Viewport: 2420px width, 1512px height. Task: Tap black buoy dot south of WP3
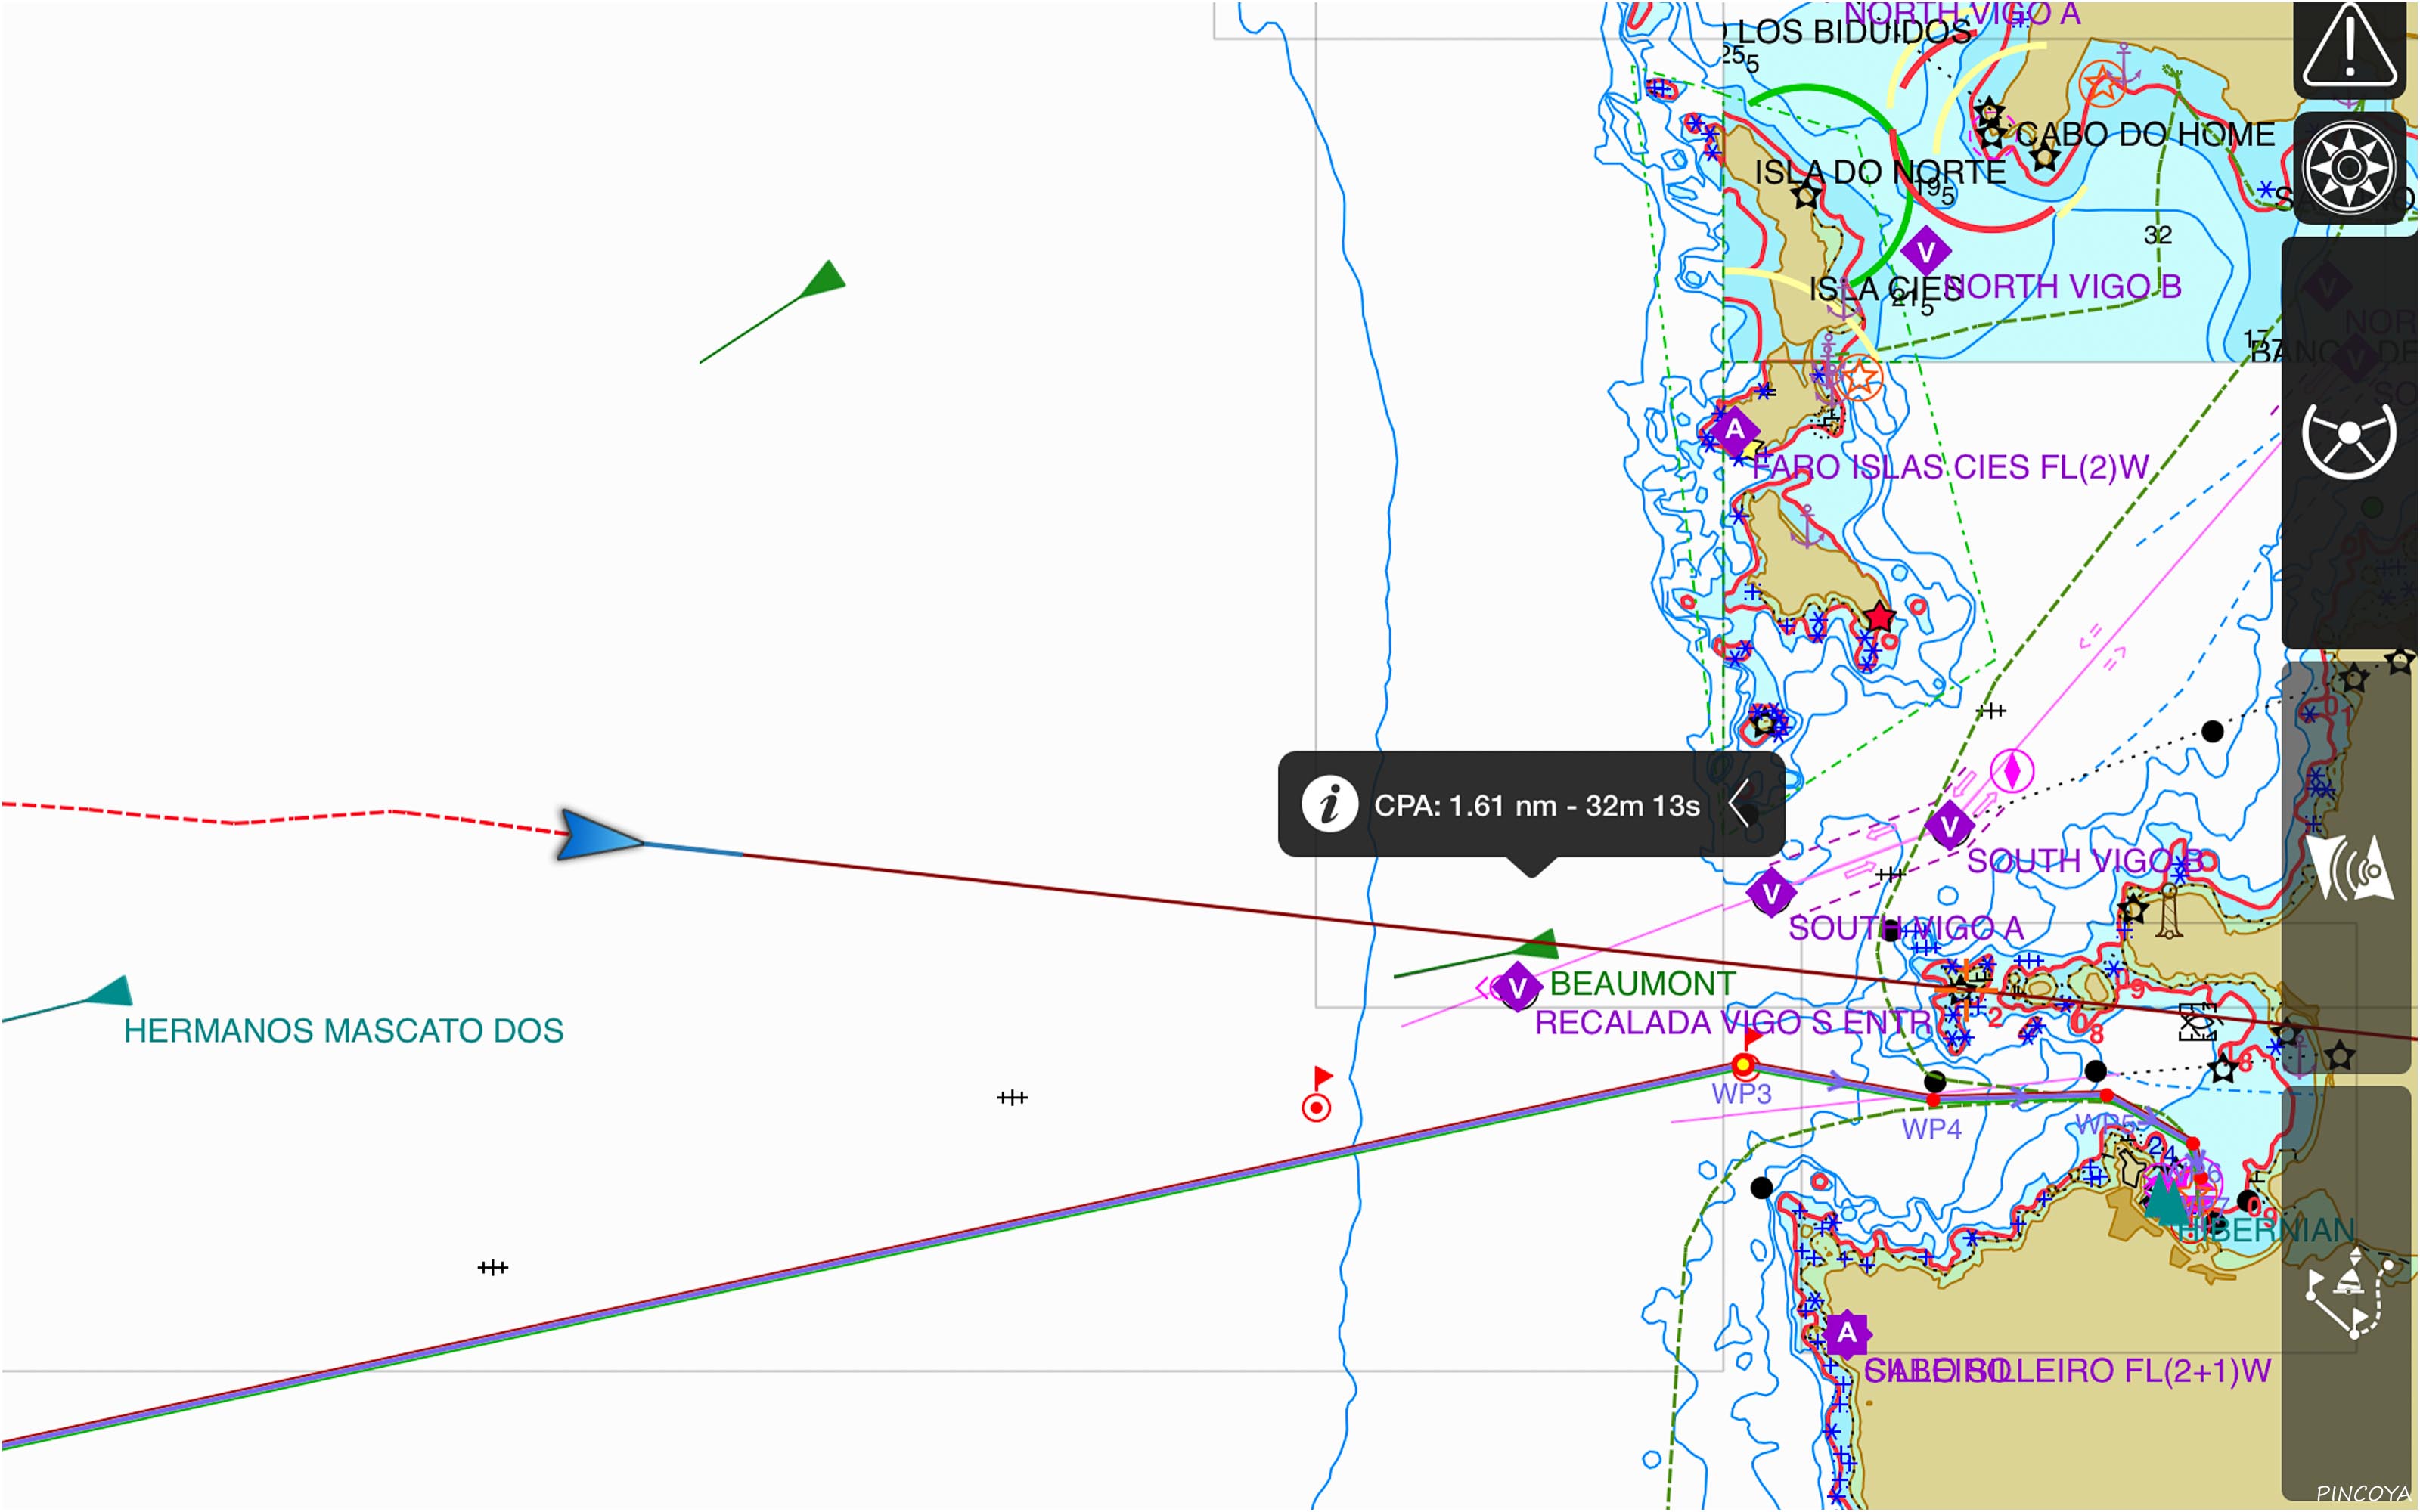coord(1761,1187)
